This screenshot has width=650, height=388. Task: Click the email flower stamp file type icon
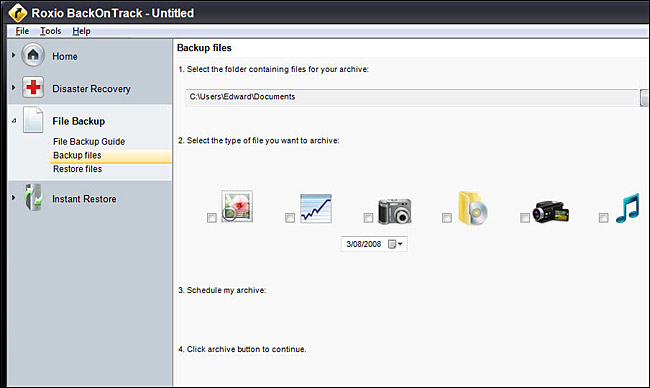point(237,206)
